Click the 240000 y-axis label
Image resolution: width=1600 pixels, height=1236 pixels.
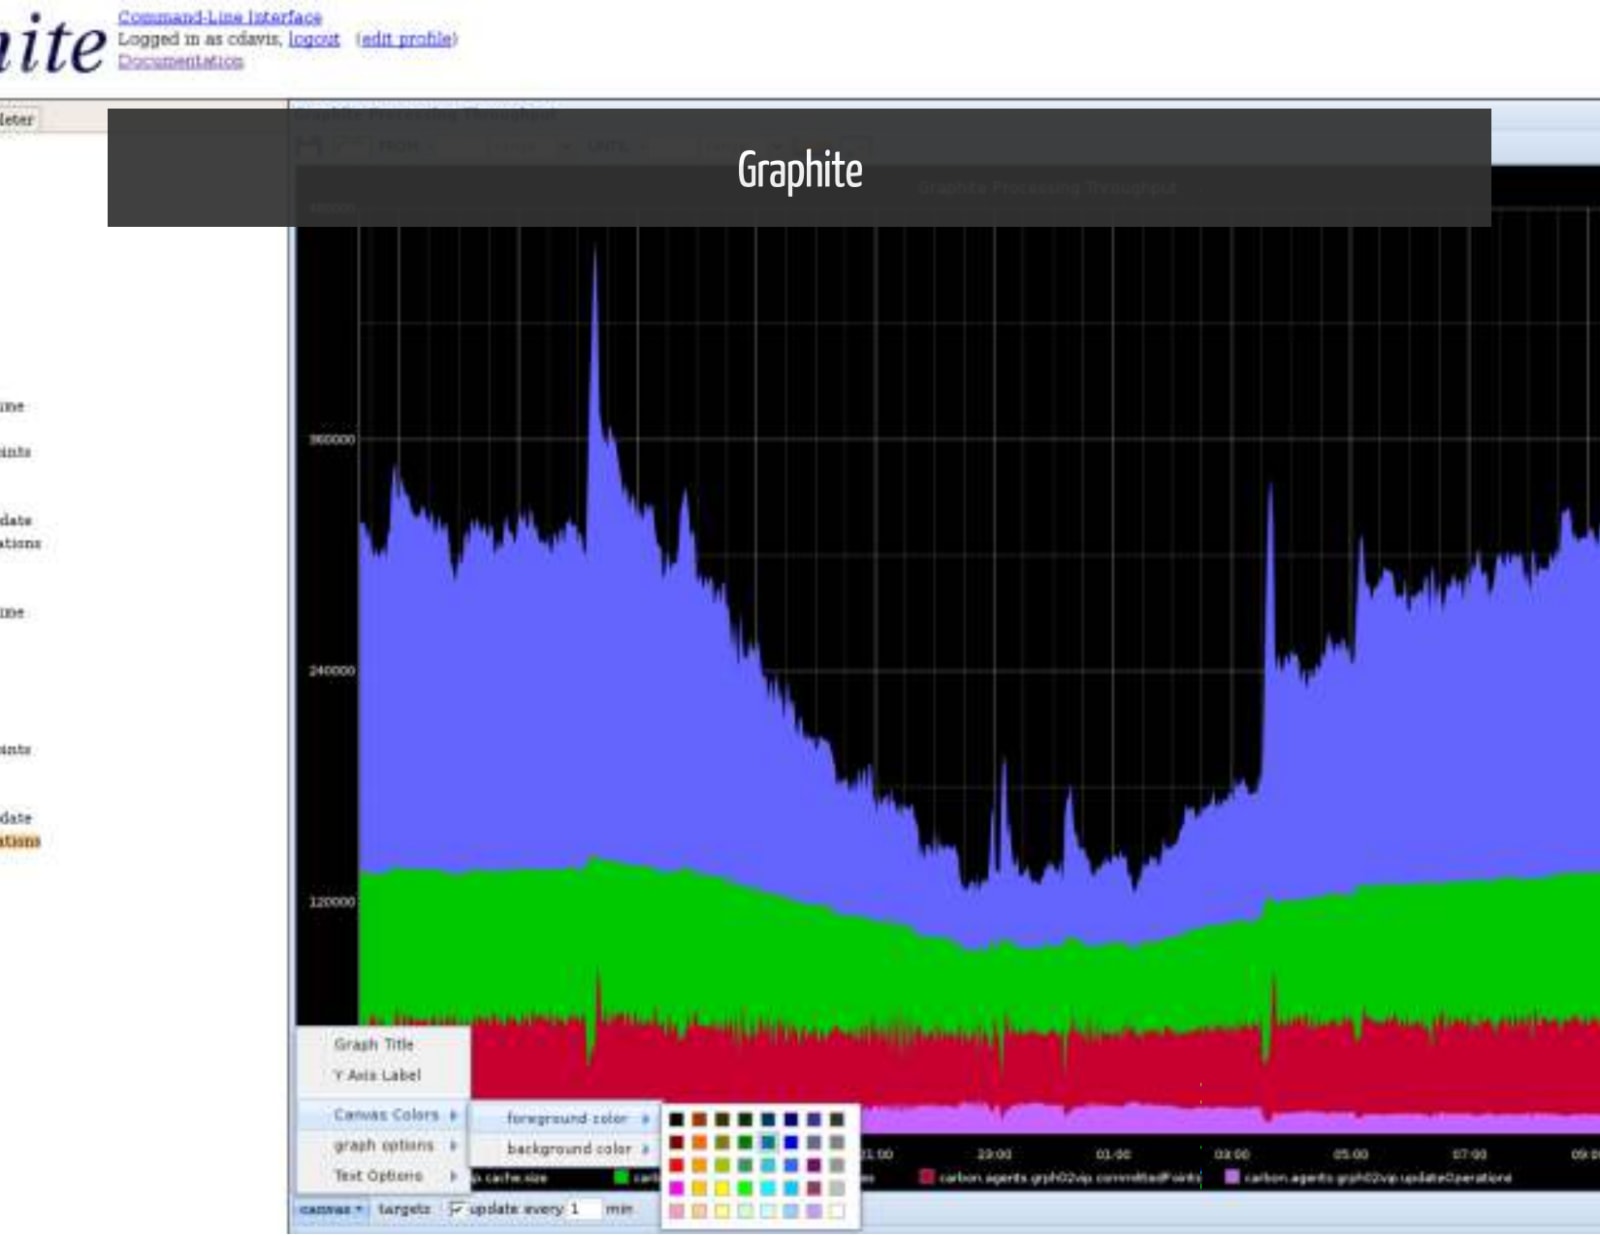[x=332, y=670]
